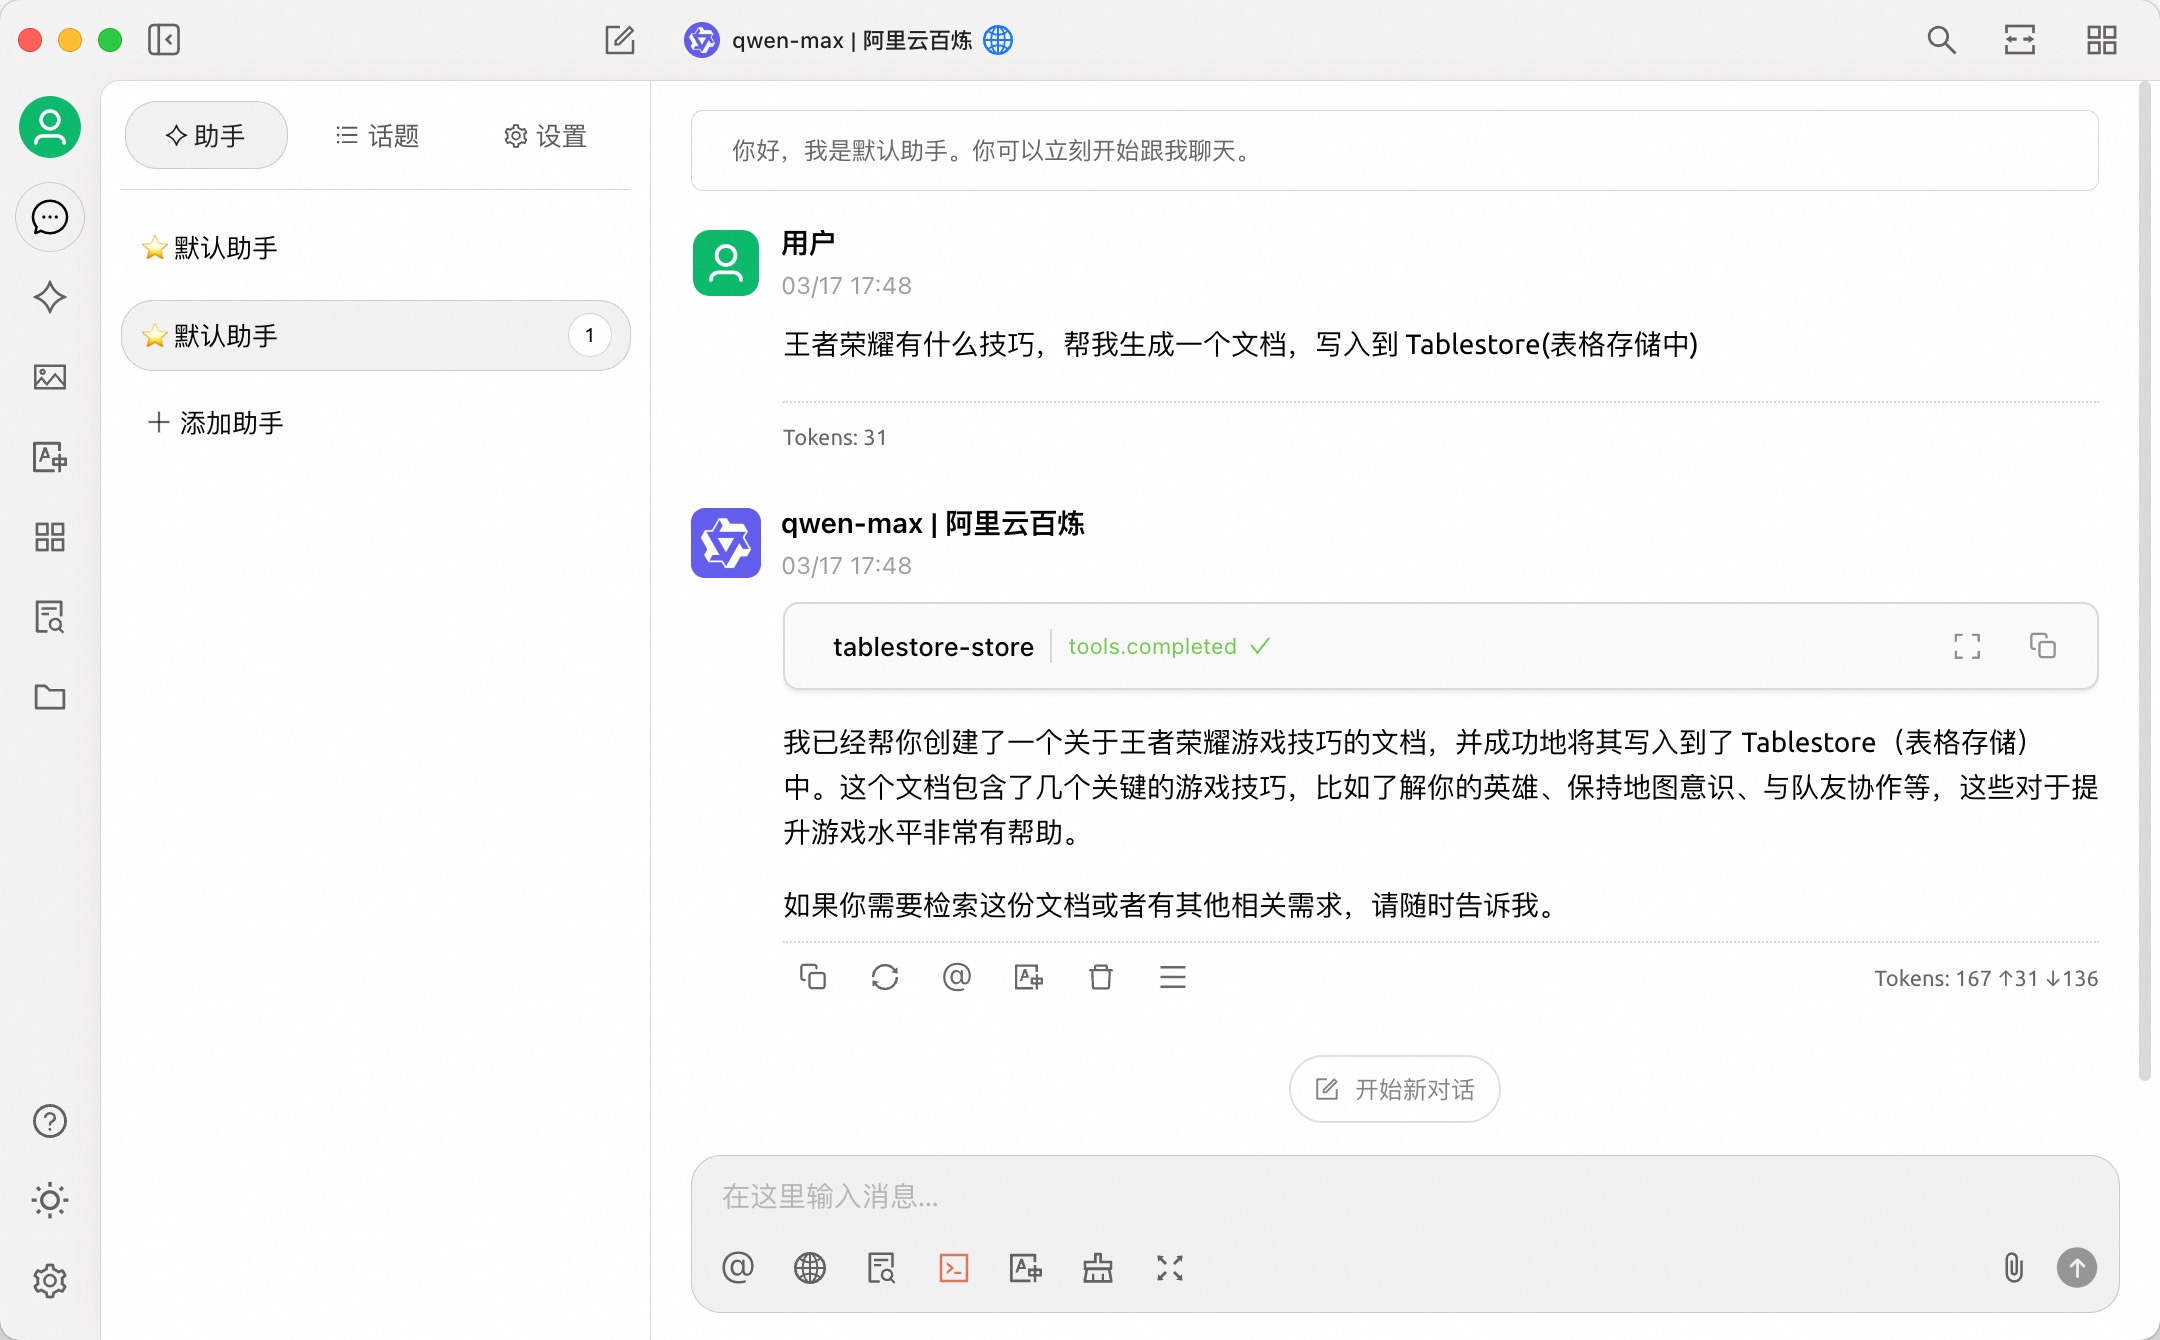This screenshot has width=2160, height=1340.
Task: Open the qwen-max model selector
Action: pos(850,40)
